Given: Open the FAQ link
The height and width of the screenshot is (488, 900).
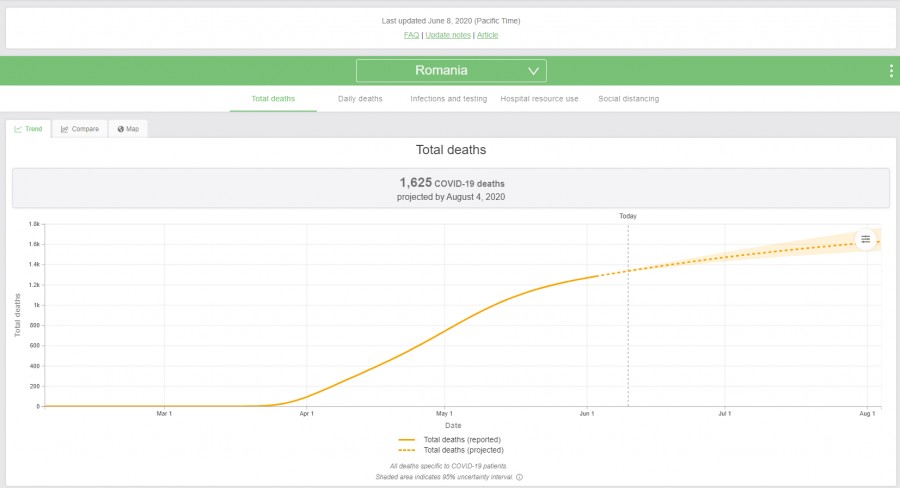Looking at the screenshot, I should click(x=411, y=35).
